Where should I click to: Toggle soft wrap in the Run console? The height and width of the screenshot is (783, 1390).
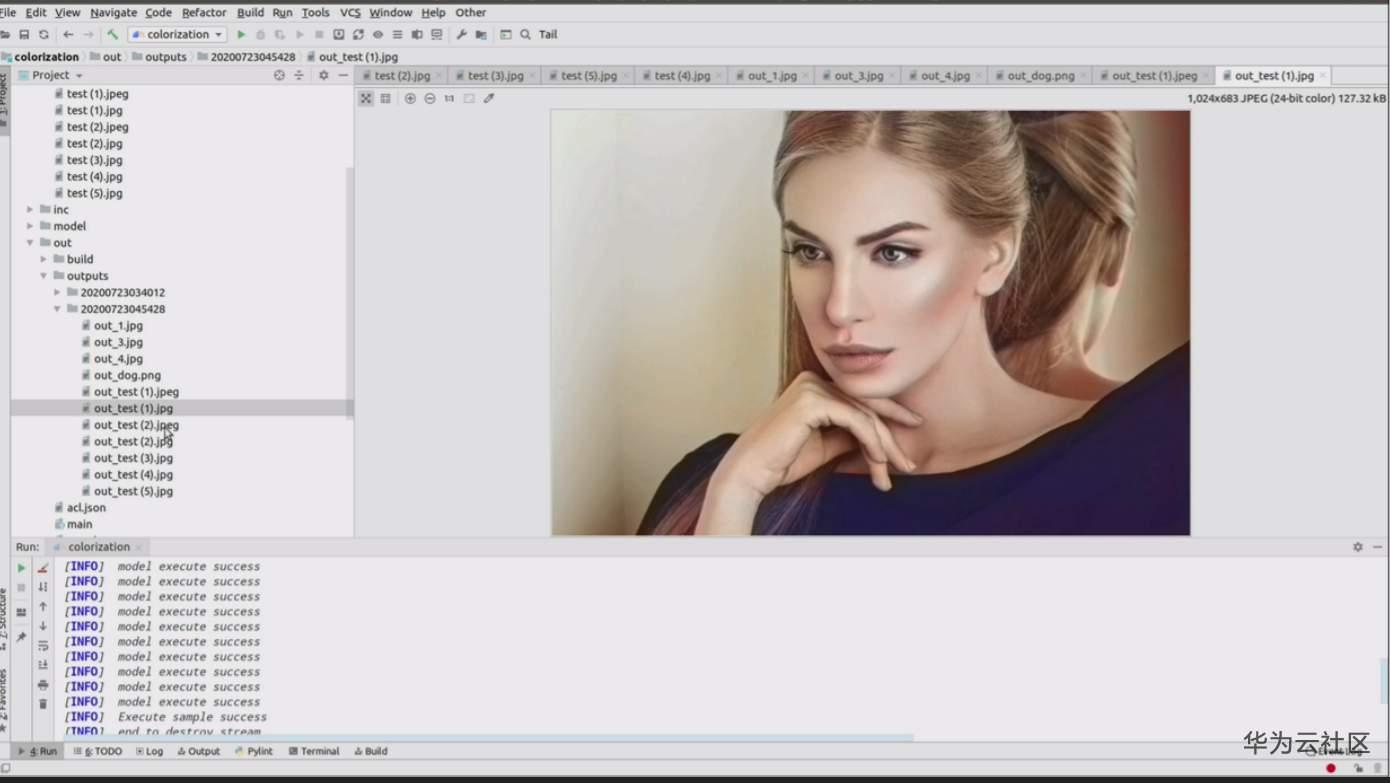(x=42, y=645)
